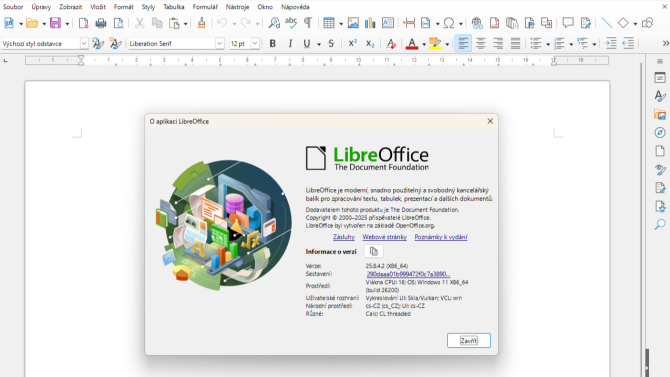670x377 pixels.
Task: Click the Insert Text Box icon
Action: tap(388, 23)
